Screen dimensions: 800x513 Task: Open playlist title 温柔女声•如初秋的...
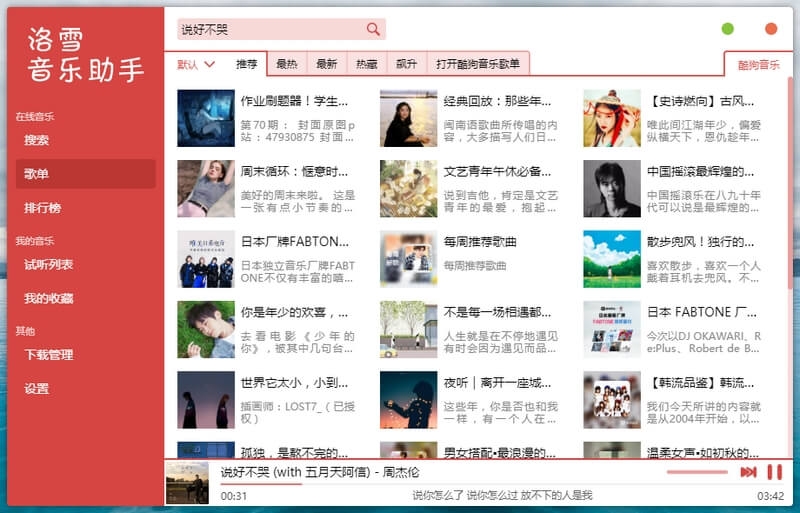(703, 453)
